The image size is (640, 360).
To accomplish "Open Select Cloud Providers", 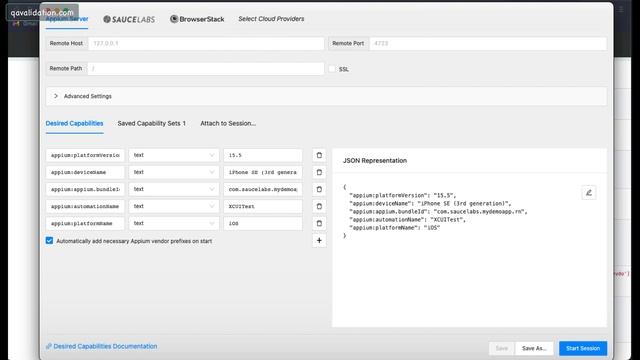I will coord(271,19).
